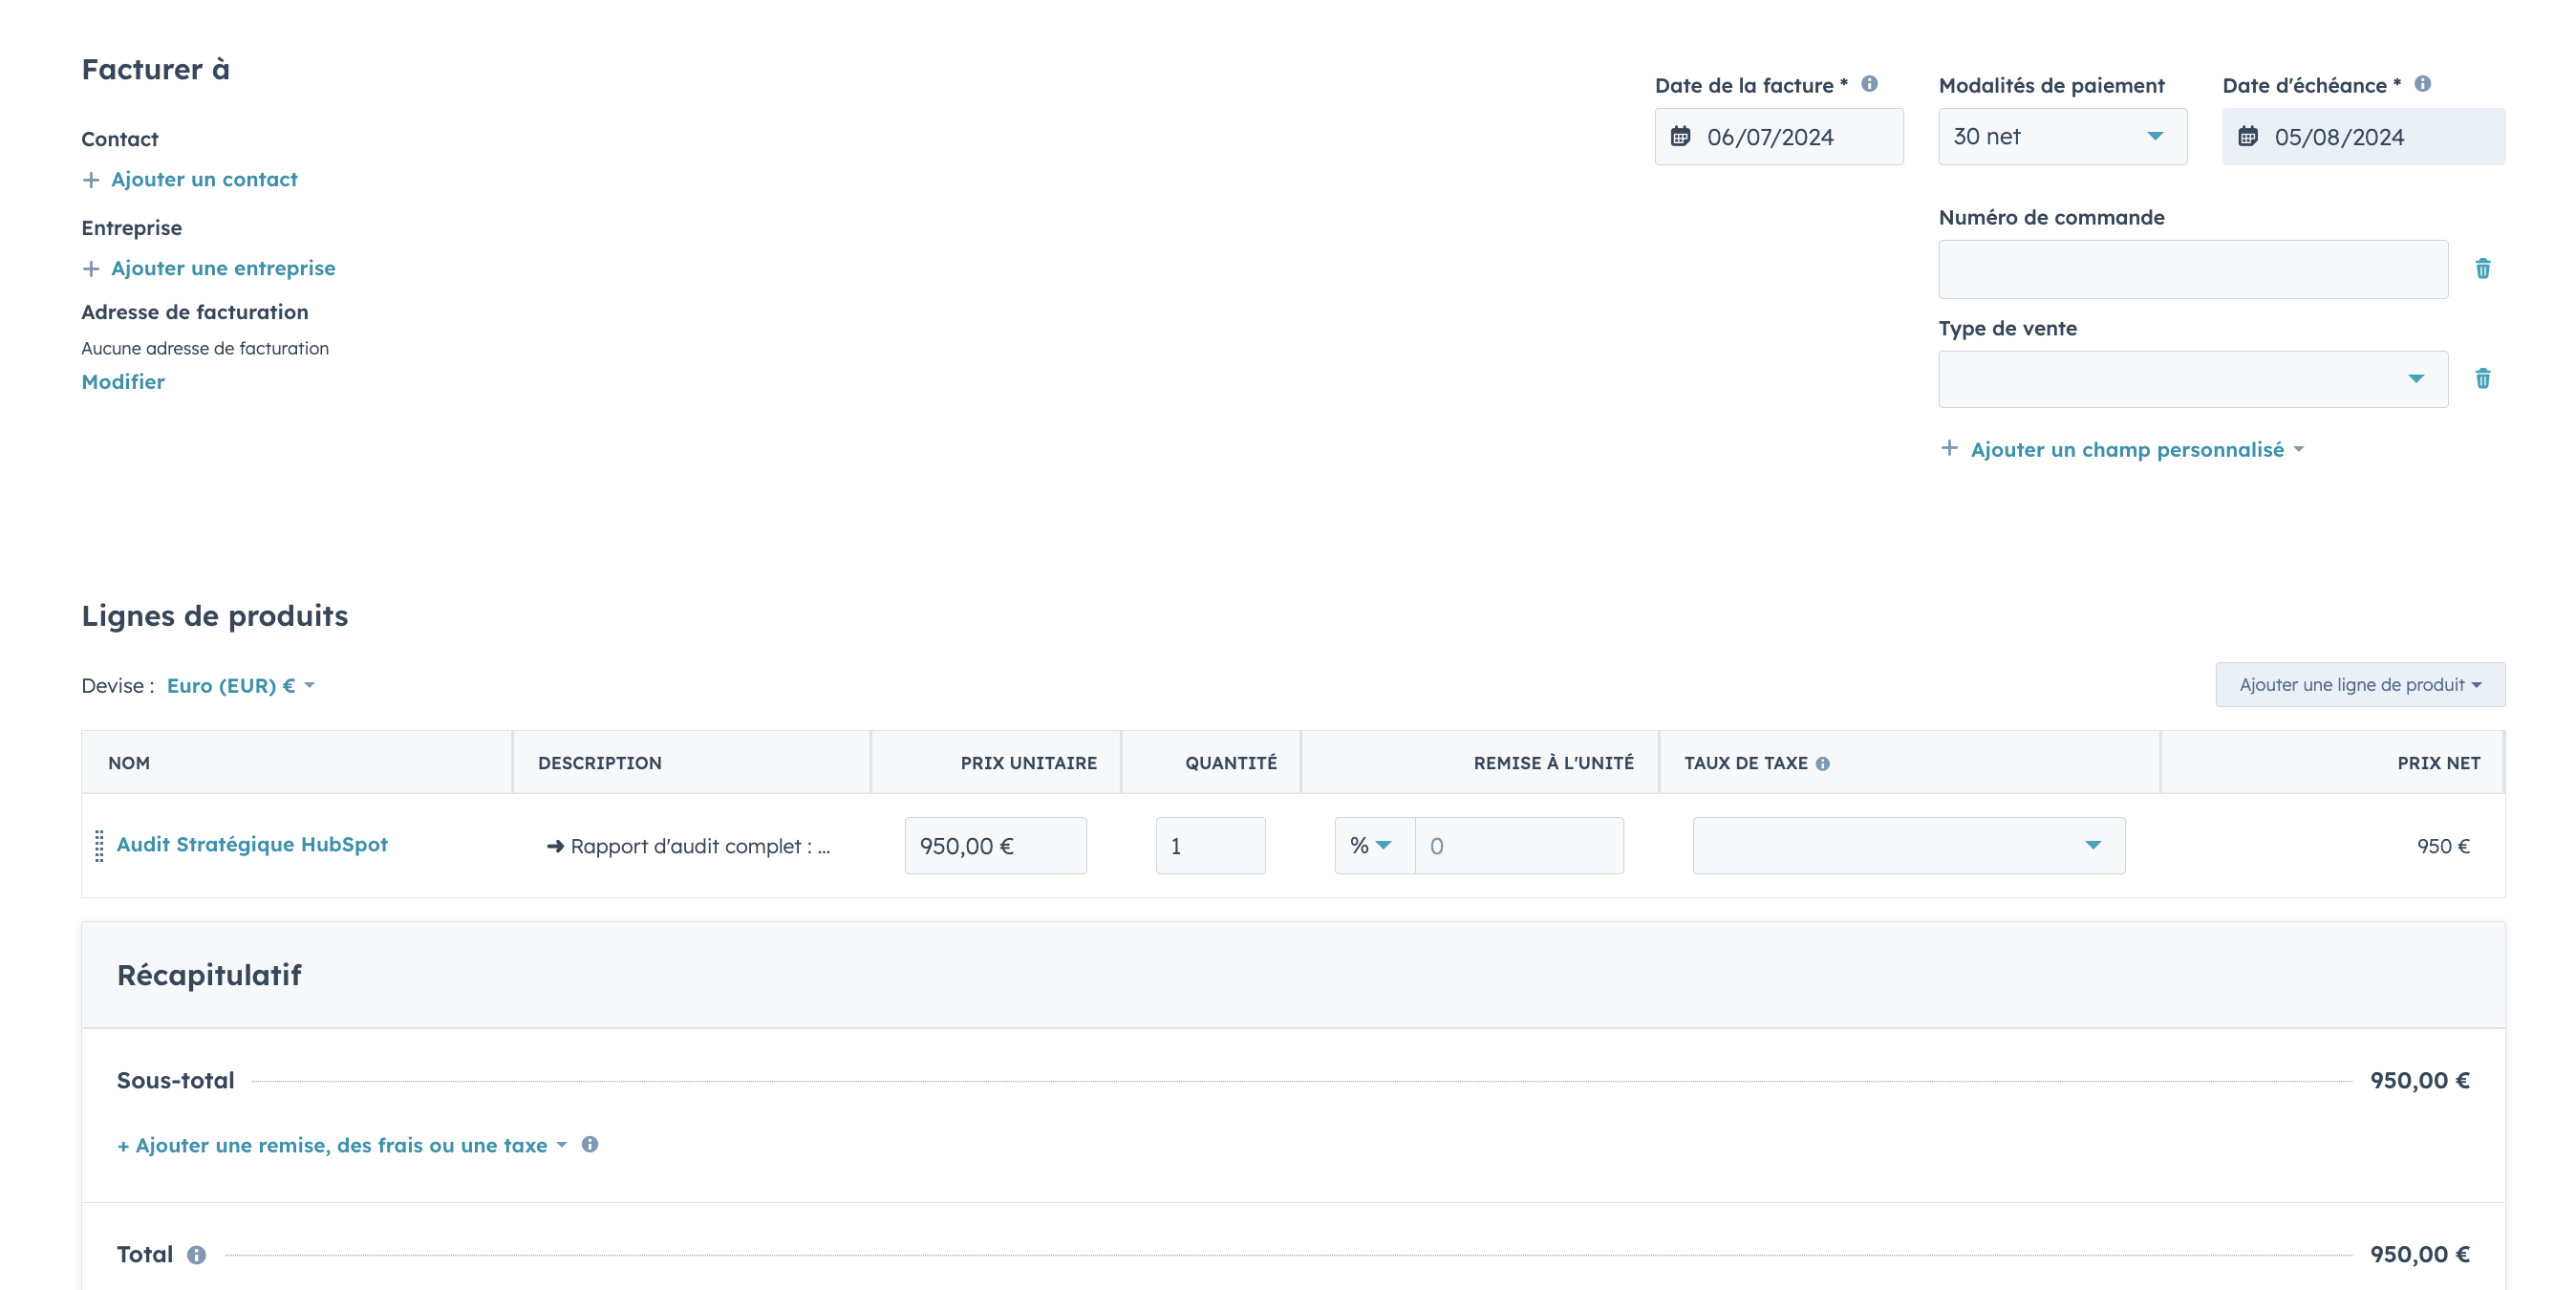Delete the Type de vente field
Screen dimensions: 2576x1290
pyautogui.click(x=2483, y=379)
